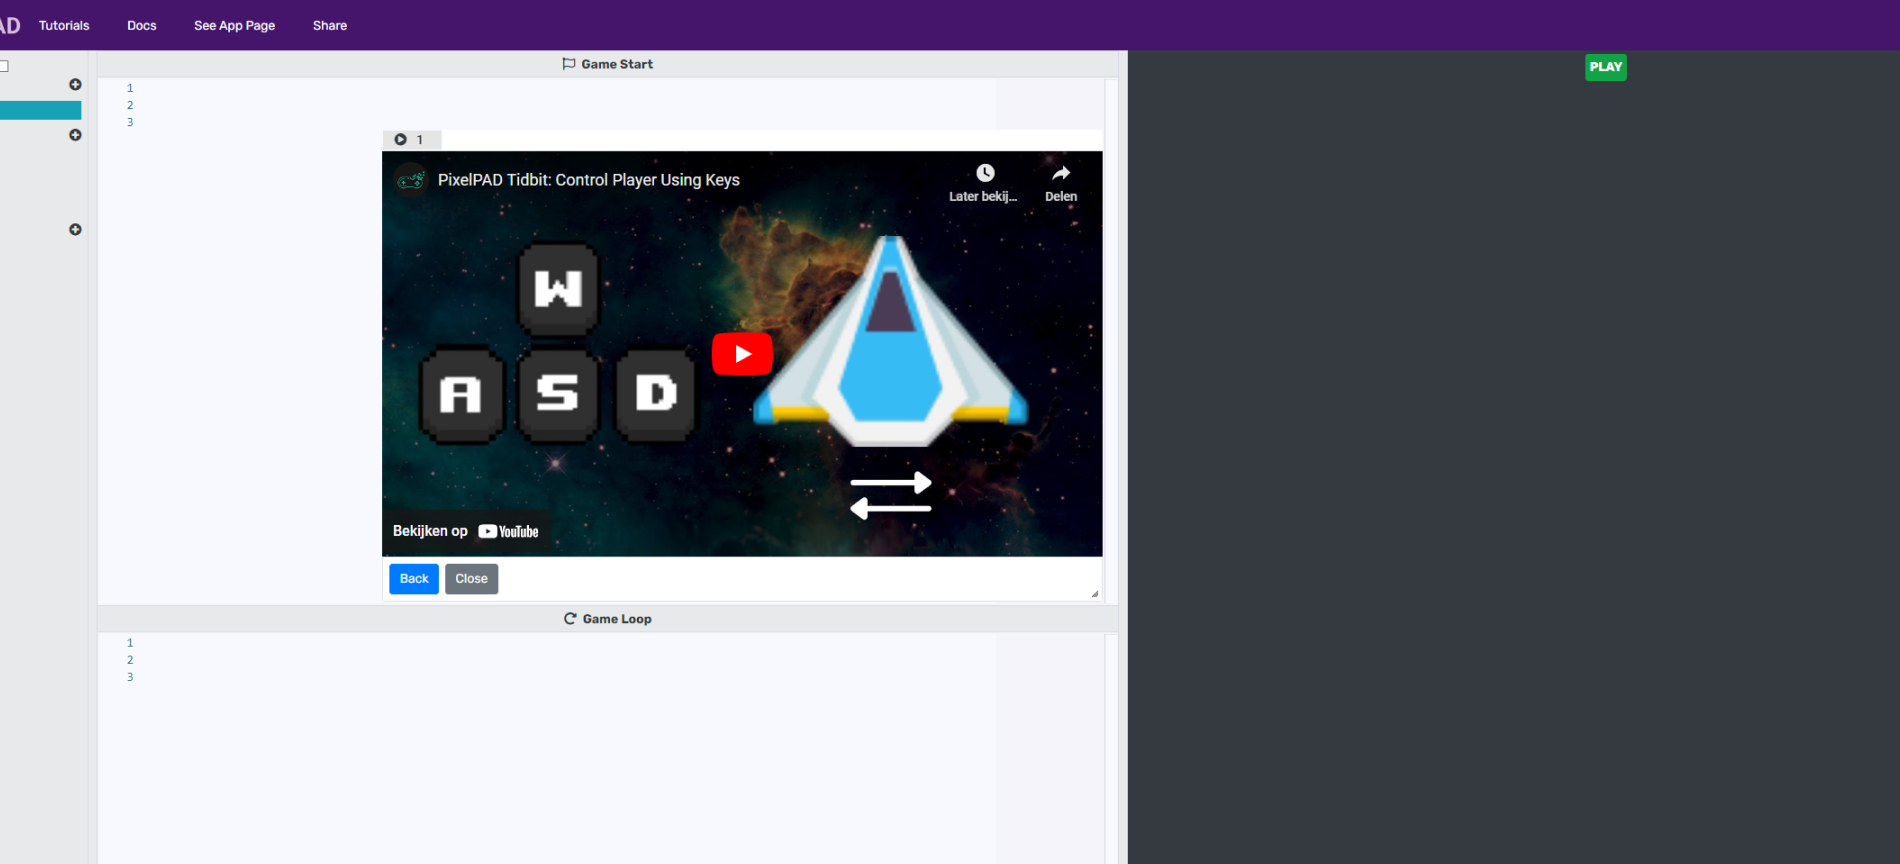
Task: Click the loop icon beside Game Loop
Action: click(570, 619)
